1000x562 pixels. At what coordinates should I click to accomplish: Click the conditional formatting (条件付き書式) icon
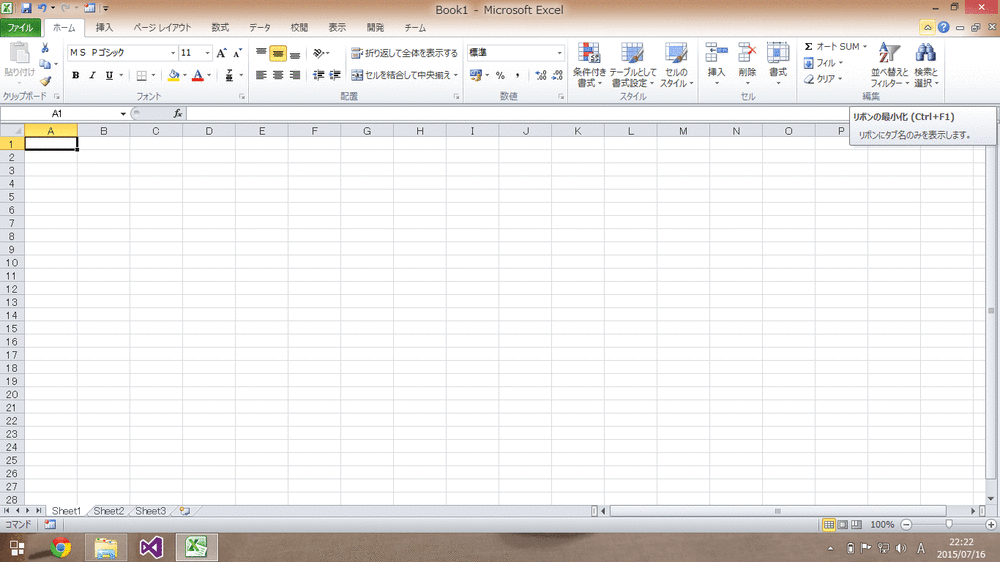pyautogui.click(x=589, y=53)
